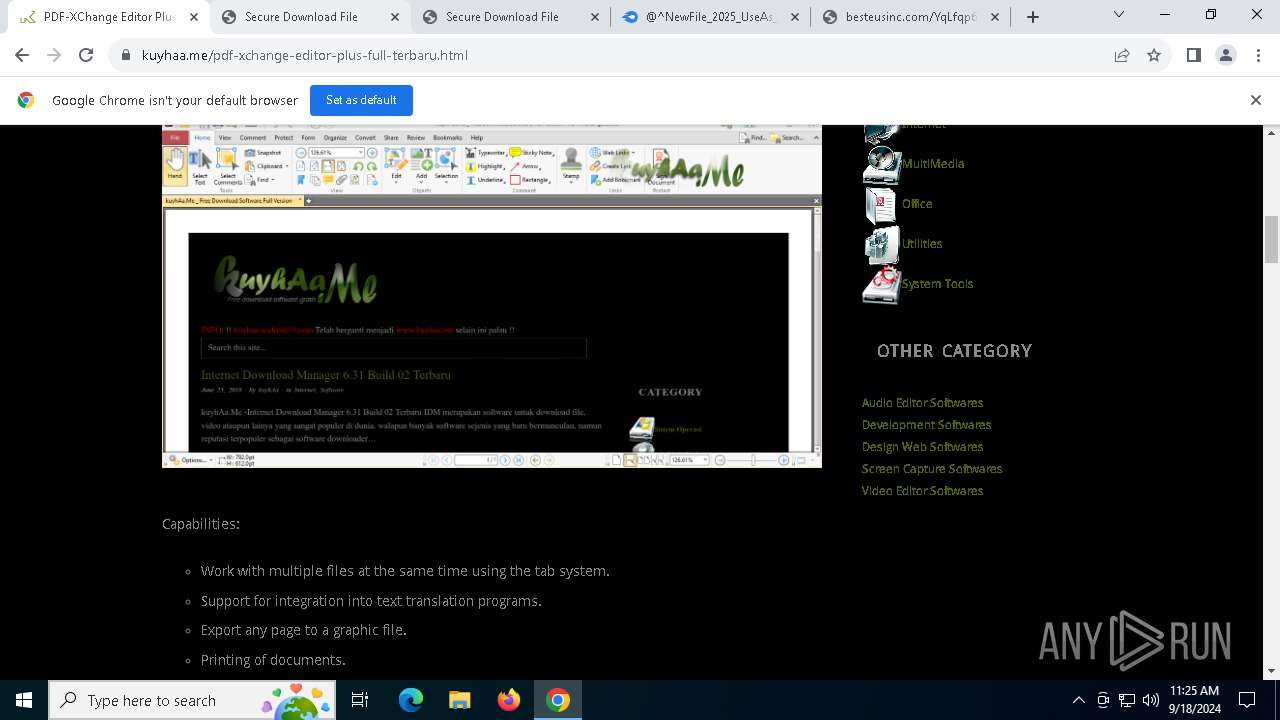
Task: Click the System Tools category link
Action: click(x=937, y=284)
